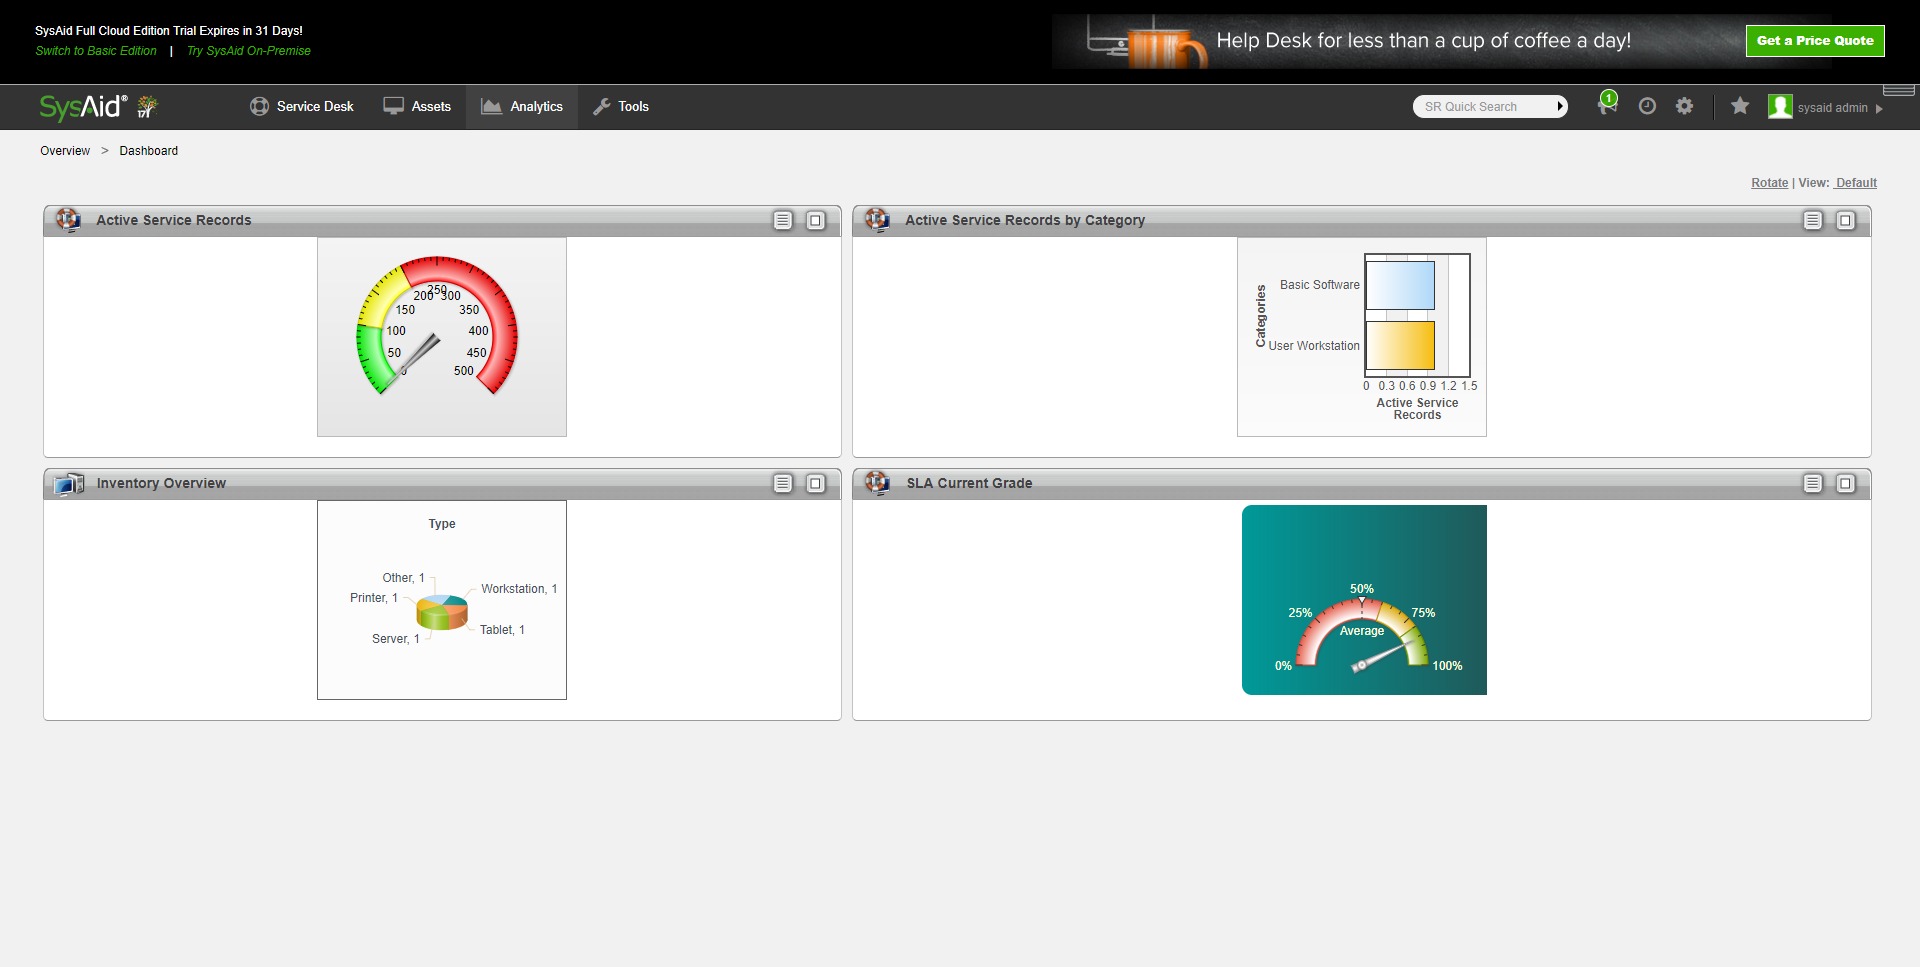Click the favorites star icon
This screenshot has width=1920, height=967.
1740,106
